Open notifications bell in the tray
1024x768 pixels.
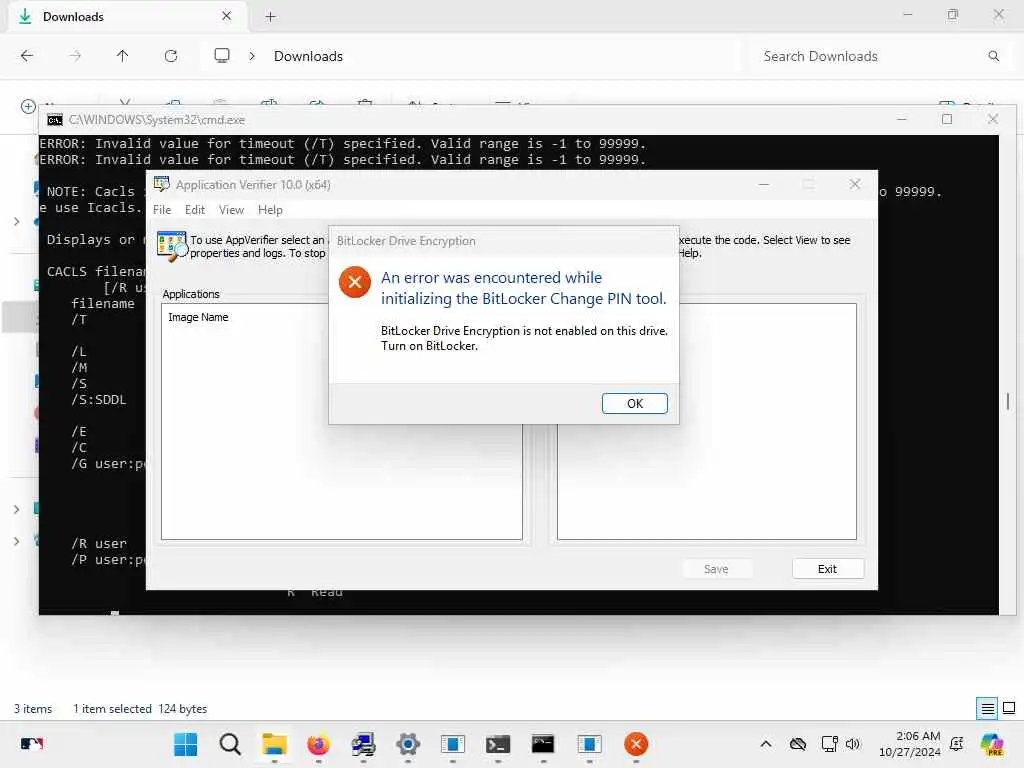click(x=957, y=744)
